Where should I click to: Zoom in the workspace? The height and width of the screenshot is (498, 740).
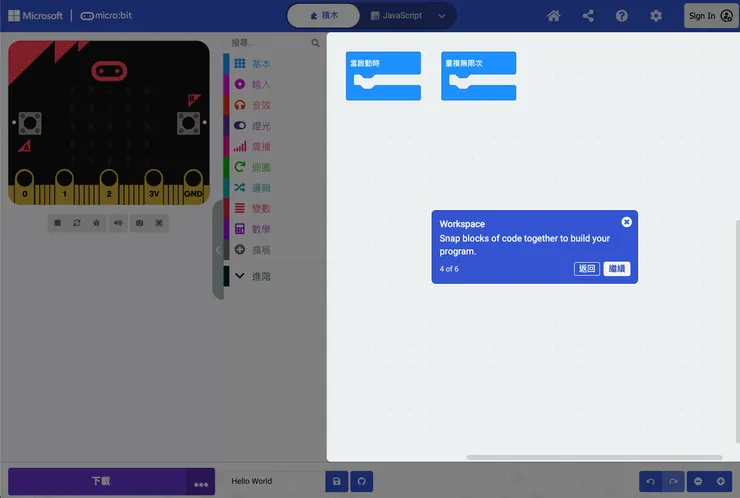click(721, 481)
